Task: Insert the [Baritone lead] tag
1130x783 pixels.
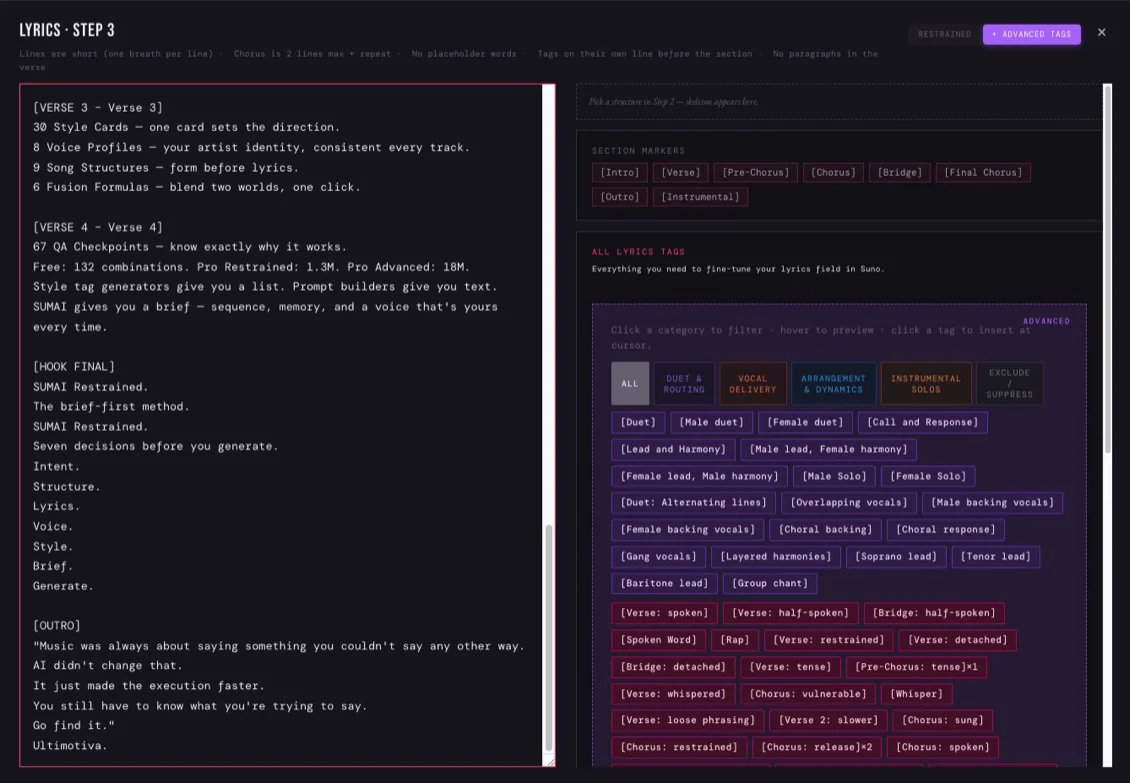Action: [664, 583]
